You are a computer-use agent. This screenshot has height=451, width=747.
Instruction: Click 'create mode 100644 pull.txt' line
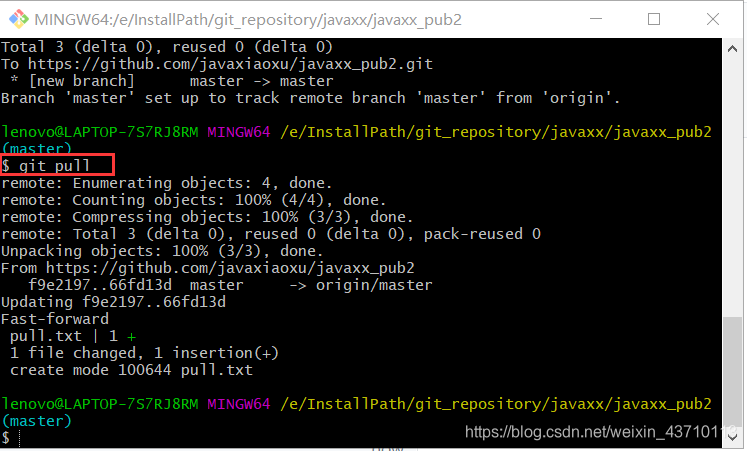point(131,370)
